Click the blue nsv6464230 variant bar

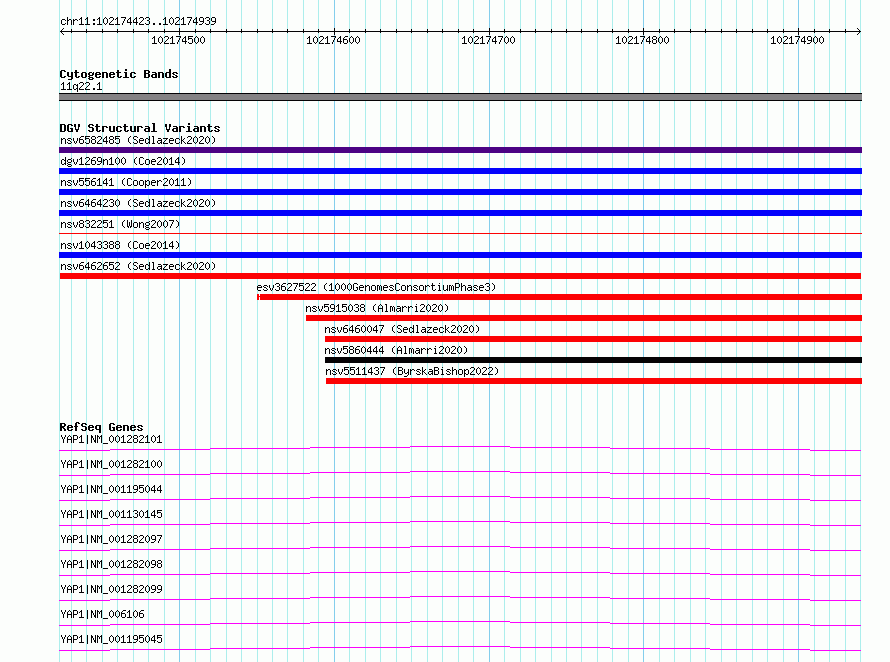pos(460,213)
